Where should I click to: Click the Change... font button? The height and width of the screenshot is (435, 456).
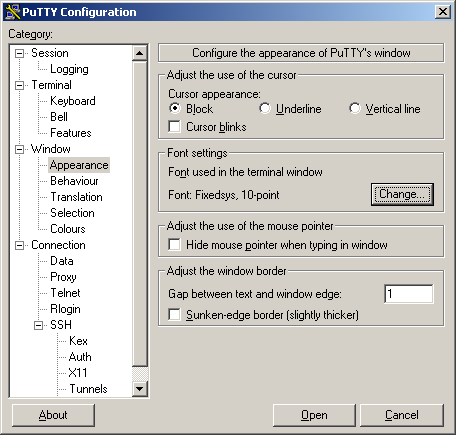(402, 194)
